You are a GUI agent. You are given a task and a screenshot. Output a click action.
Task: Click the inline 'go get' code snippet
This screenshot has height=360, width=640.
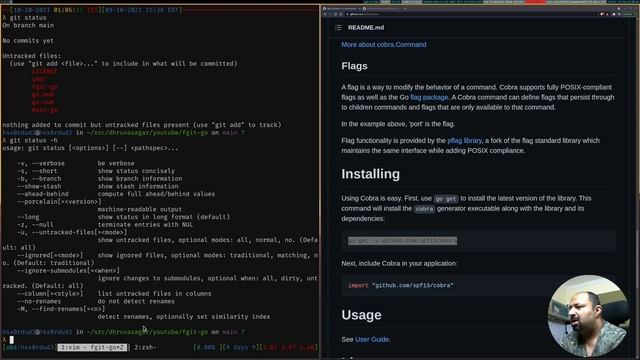pos(446,199)
